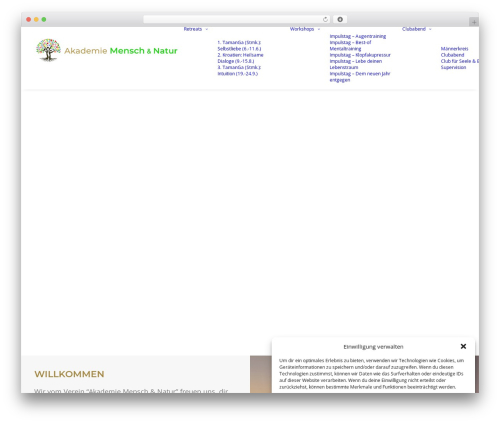The height and width of the screenshot is (423, 500).
Task: Click the green maximize window button
Action: 44,19
